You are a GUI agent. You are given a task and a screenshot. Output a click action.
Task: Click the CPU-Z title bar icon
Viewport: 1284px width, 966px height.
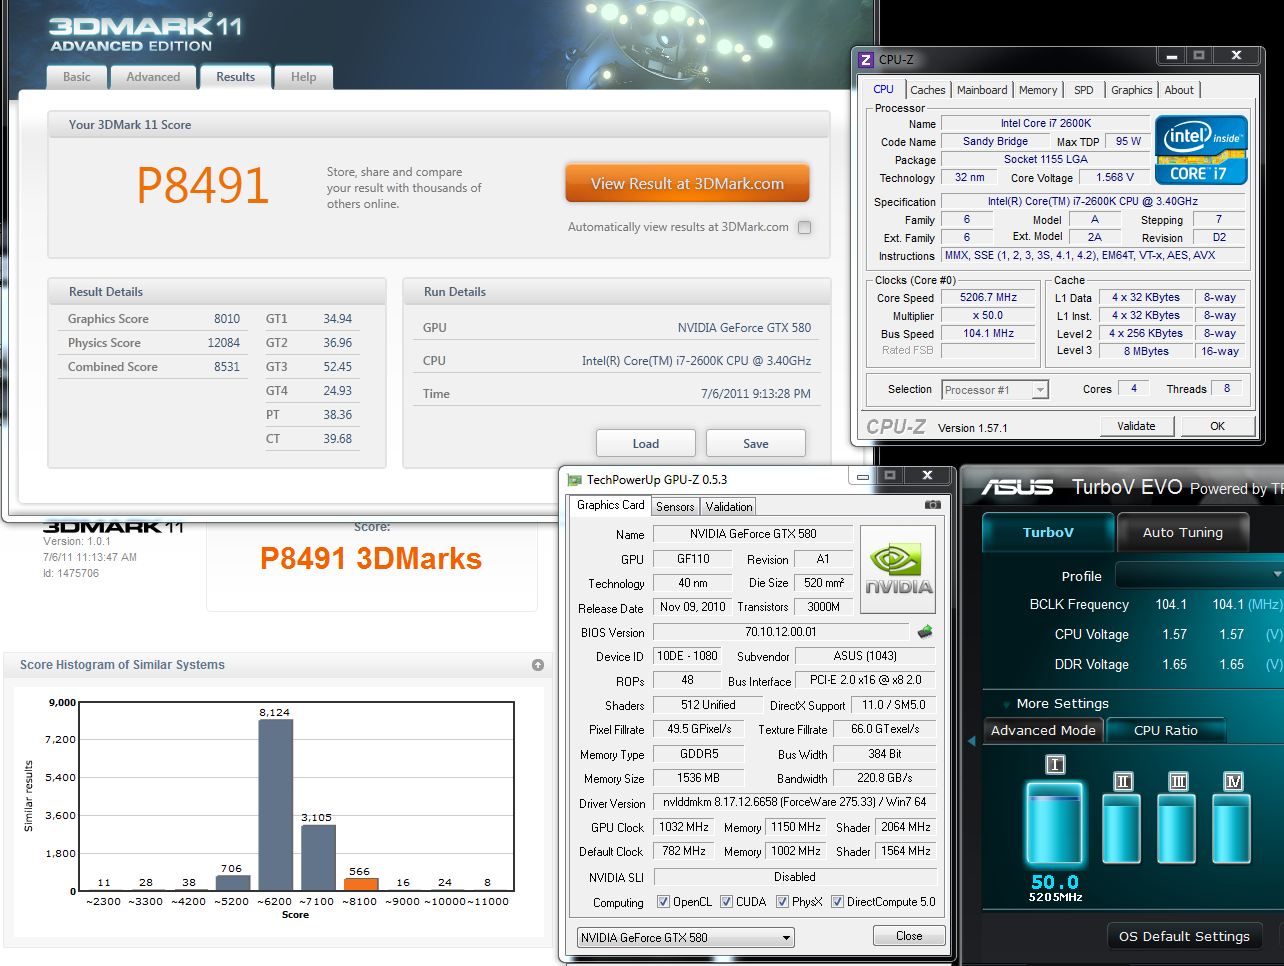pyautogui.click(x=866, y=60)
